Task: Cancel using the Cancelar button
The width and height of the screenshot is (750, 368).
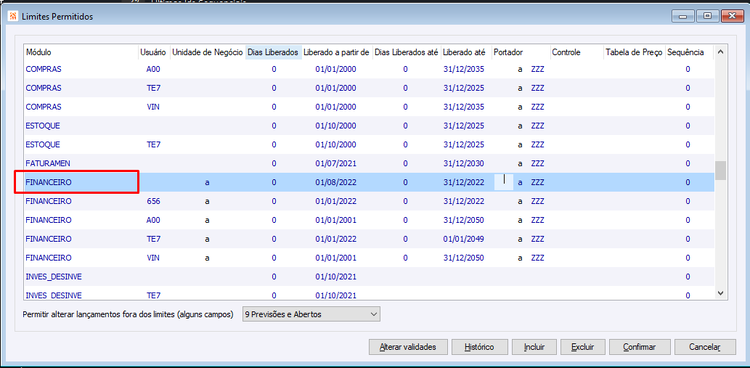Action: (x=704, y=347)
